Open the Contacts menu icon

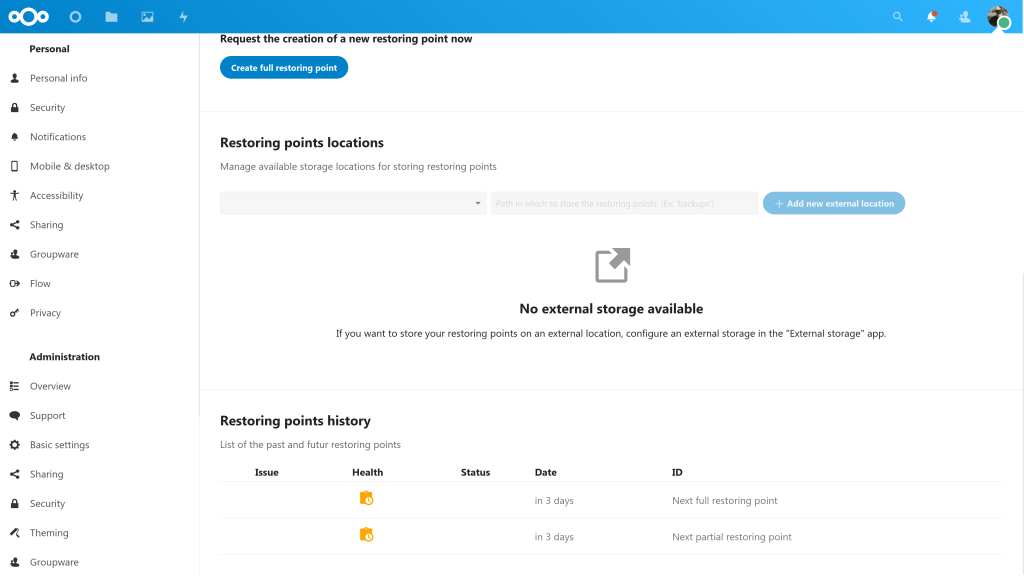click(x=964, y=17)
